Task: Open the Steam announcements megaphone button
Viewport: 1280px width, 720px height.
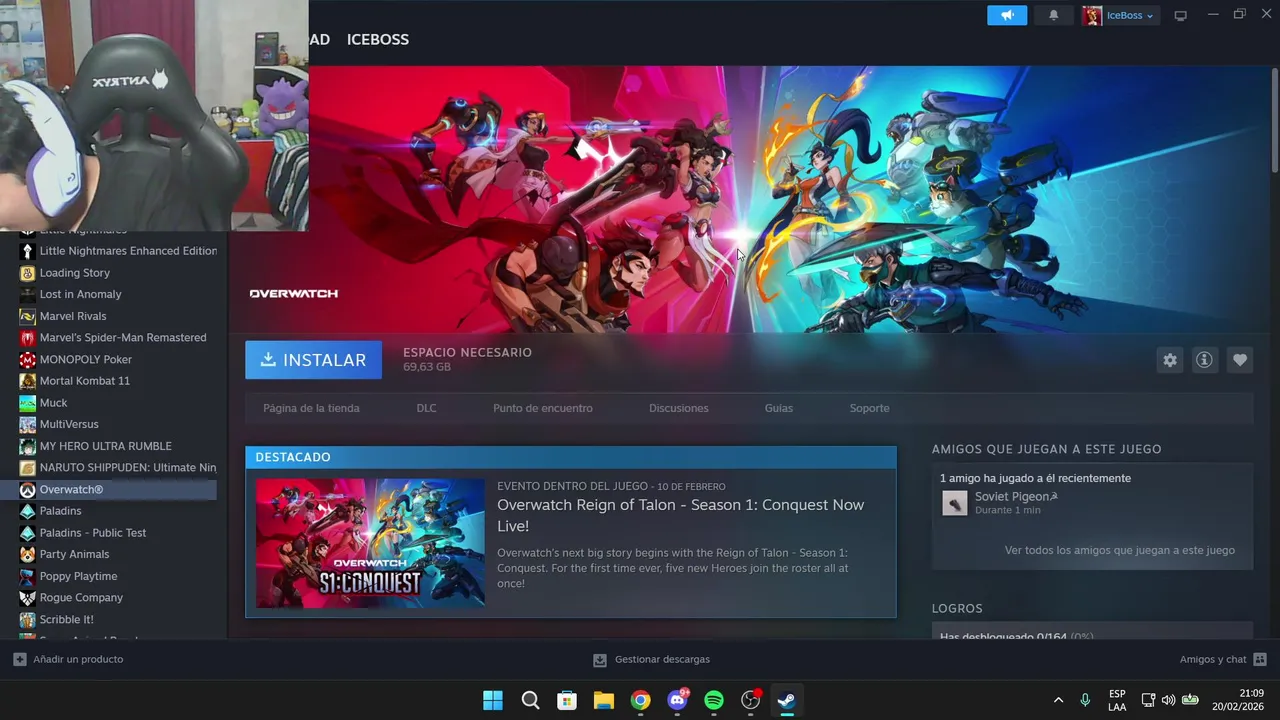Action: (1007, 15)
